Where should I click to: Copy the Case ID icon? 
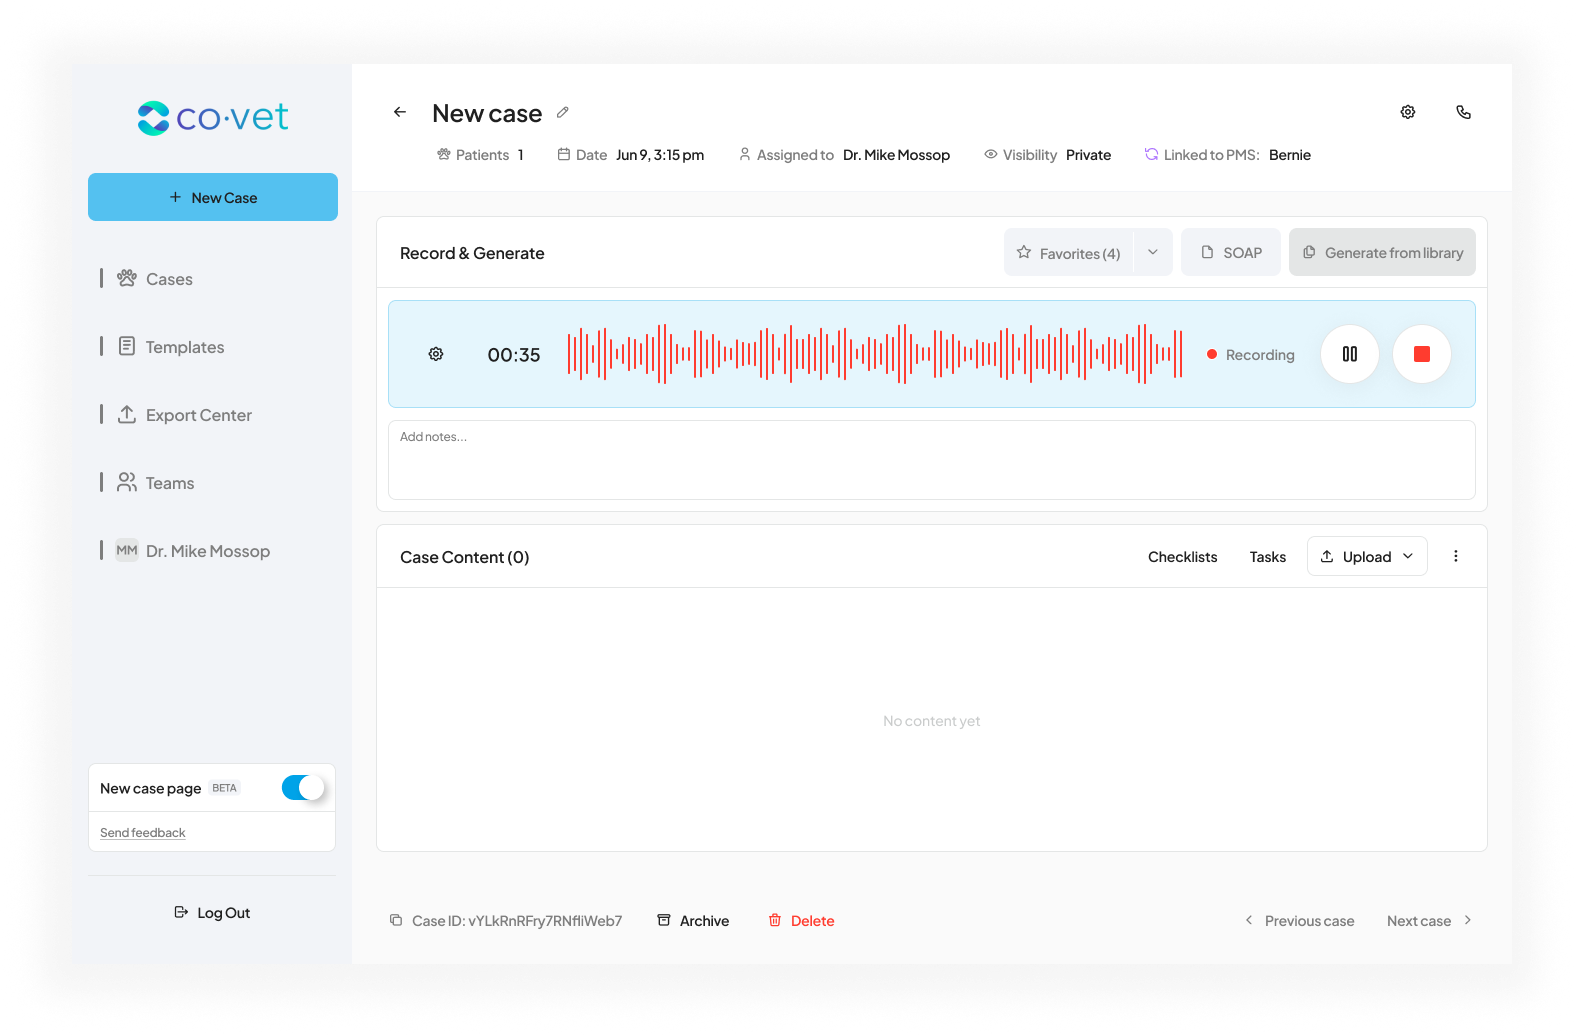pos(396,920)
